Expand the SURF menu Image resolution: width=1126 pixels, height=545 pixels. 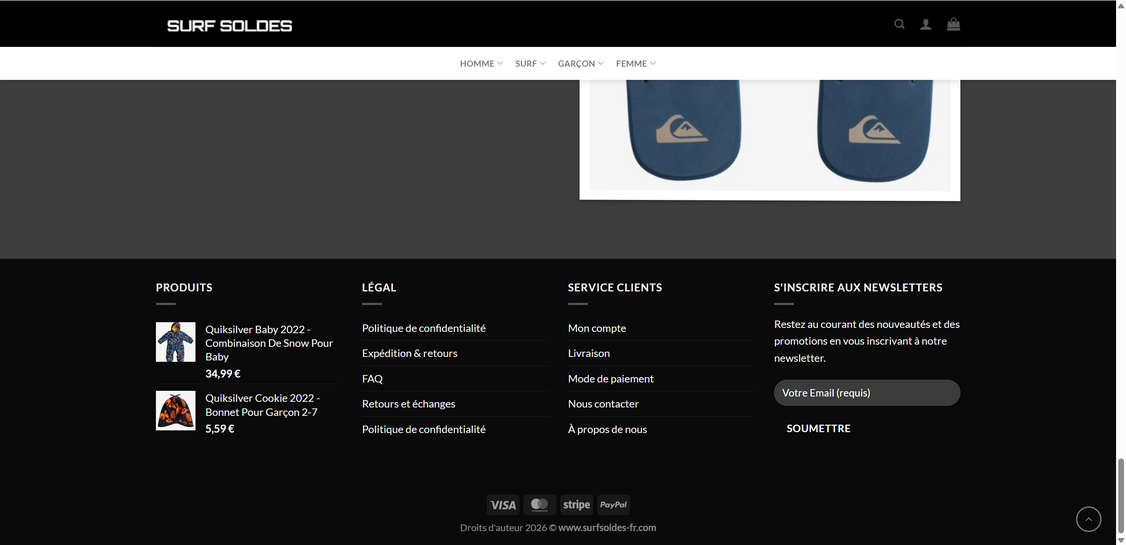[530, 63]
